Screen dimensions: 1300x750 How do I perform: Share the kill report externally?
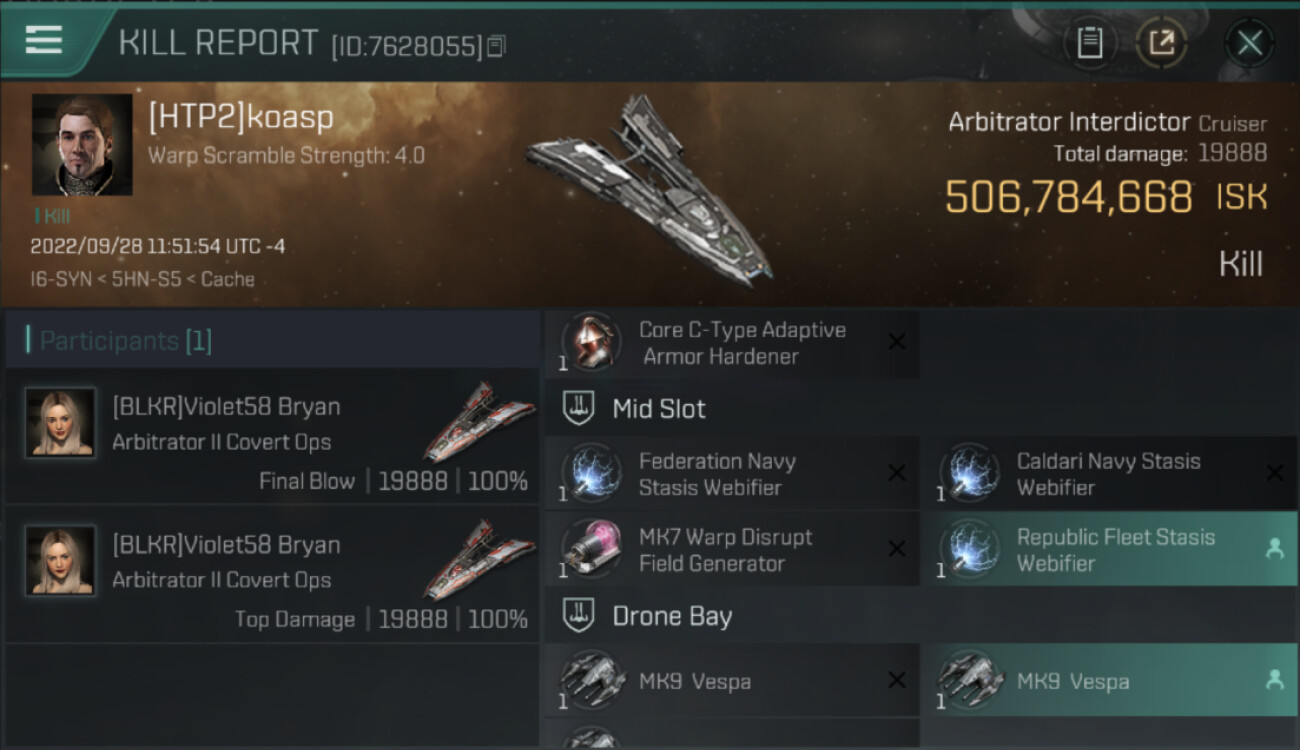(x=1162, y=43)
